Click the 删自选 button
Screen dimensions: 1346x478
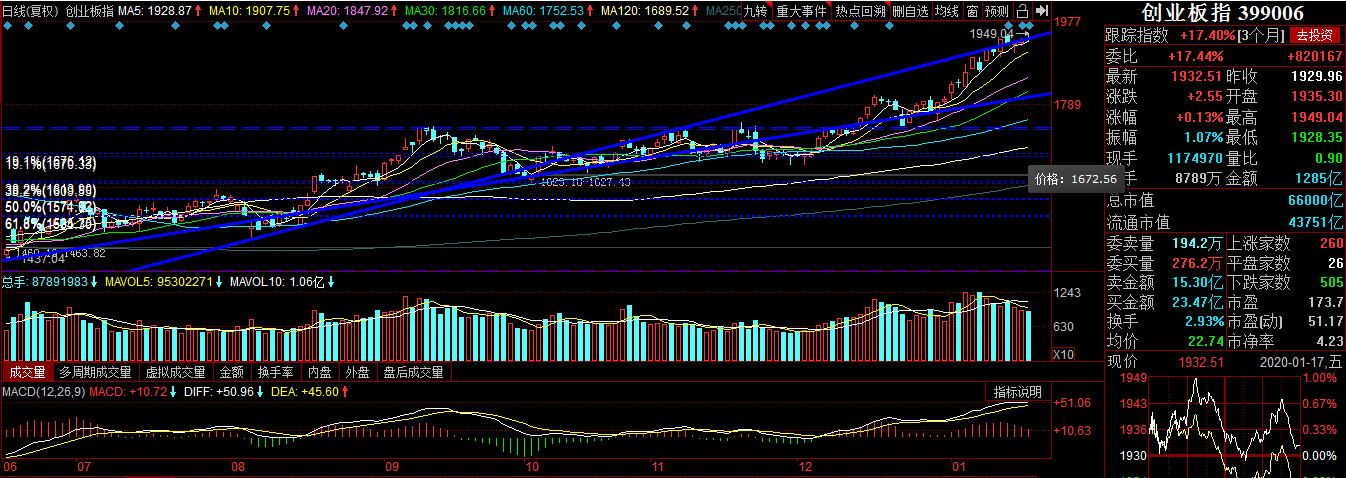[910, 11]
